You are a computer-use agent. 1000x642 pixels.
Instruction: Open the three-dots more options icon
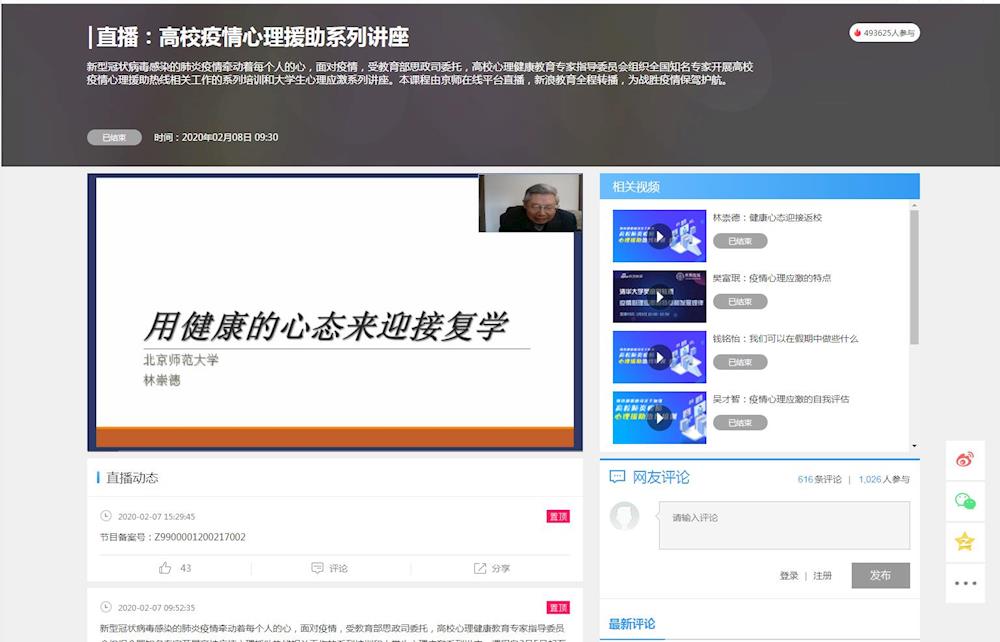coord(965,583)
